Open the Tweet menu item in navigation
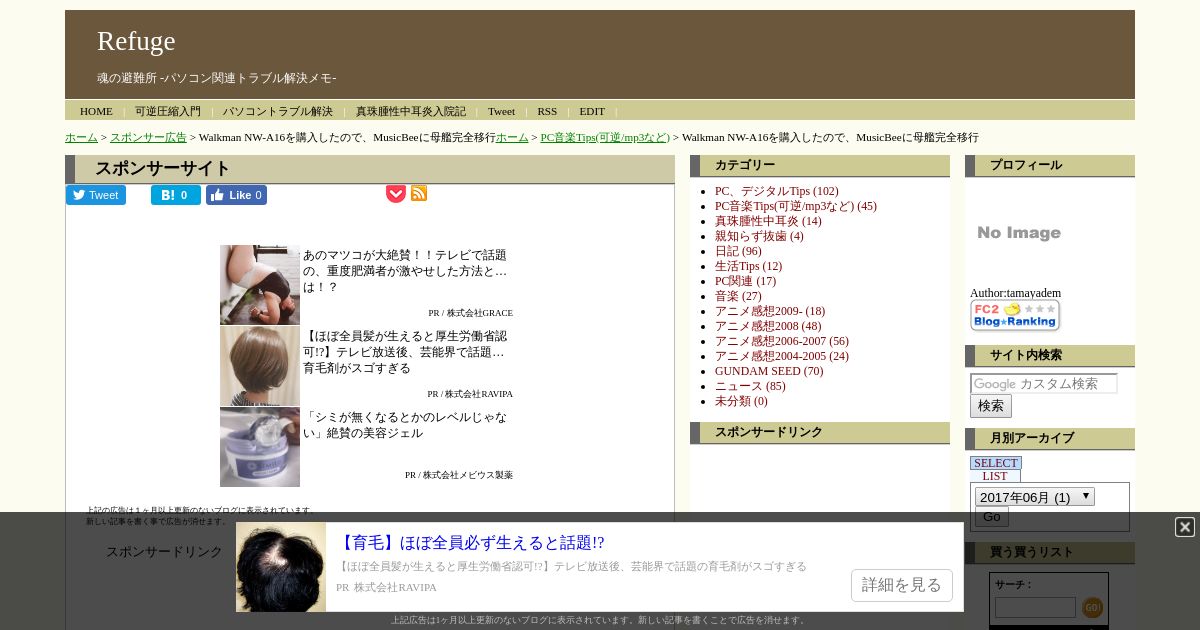Image resolution: width=1200 pixels, height=630 pixels. tap(501, 111)
